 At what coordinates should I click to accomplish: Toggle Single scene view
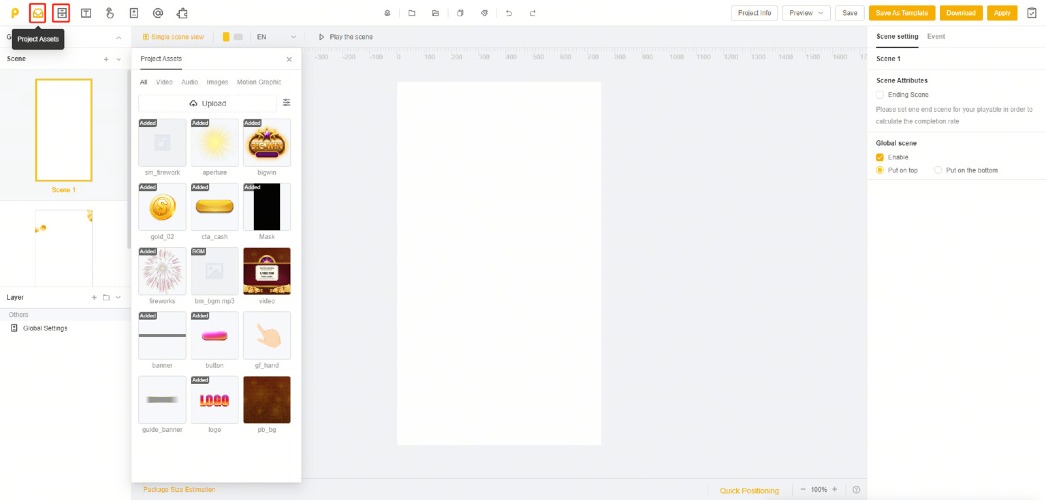pos(173,37)
